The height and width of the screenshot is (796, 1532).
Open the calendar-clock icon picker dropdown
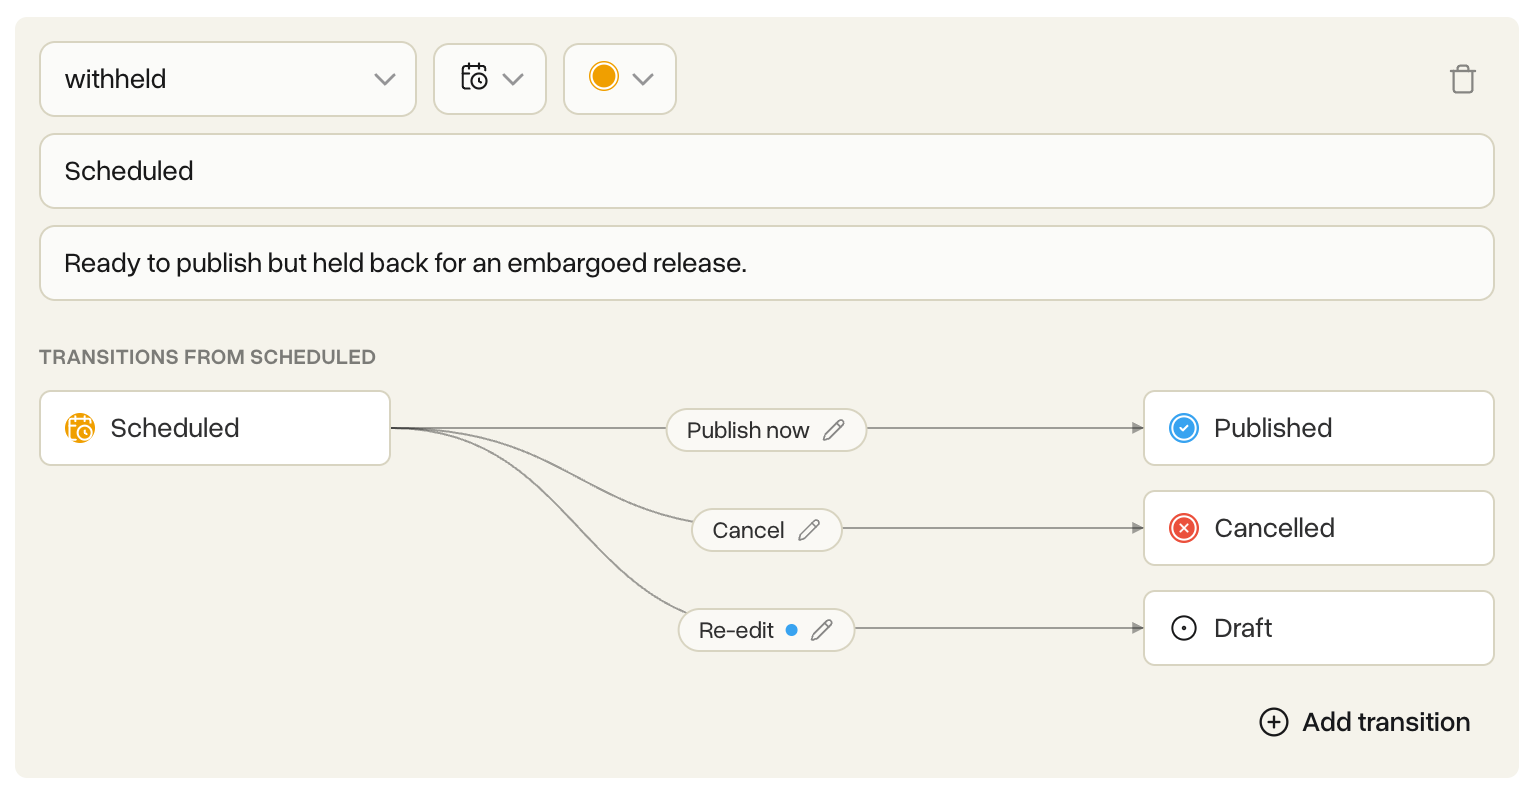coord(490,79)
